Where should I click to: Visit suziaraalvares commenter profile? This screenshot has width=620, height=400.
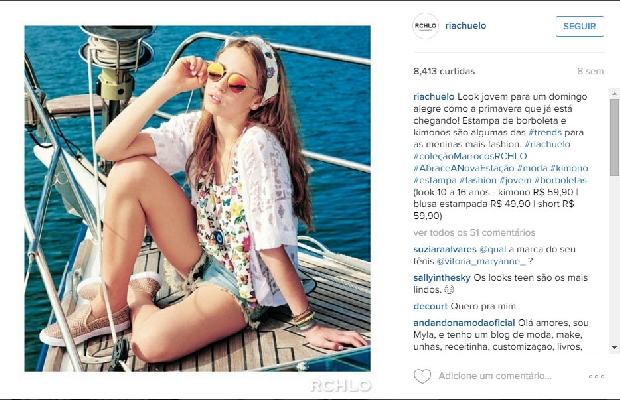(x=445, y=249)
